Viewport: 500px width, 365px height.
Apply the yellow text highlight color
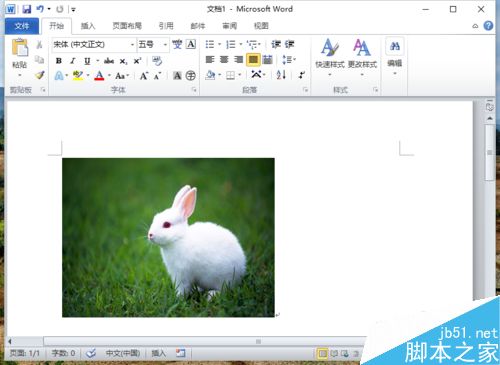tap(78, 76)
